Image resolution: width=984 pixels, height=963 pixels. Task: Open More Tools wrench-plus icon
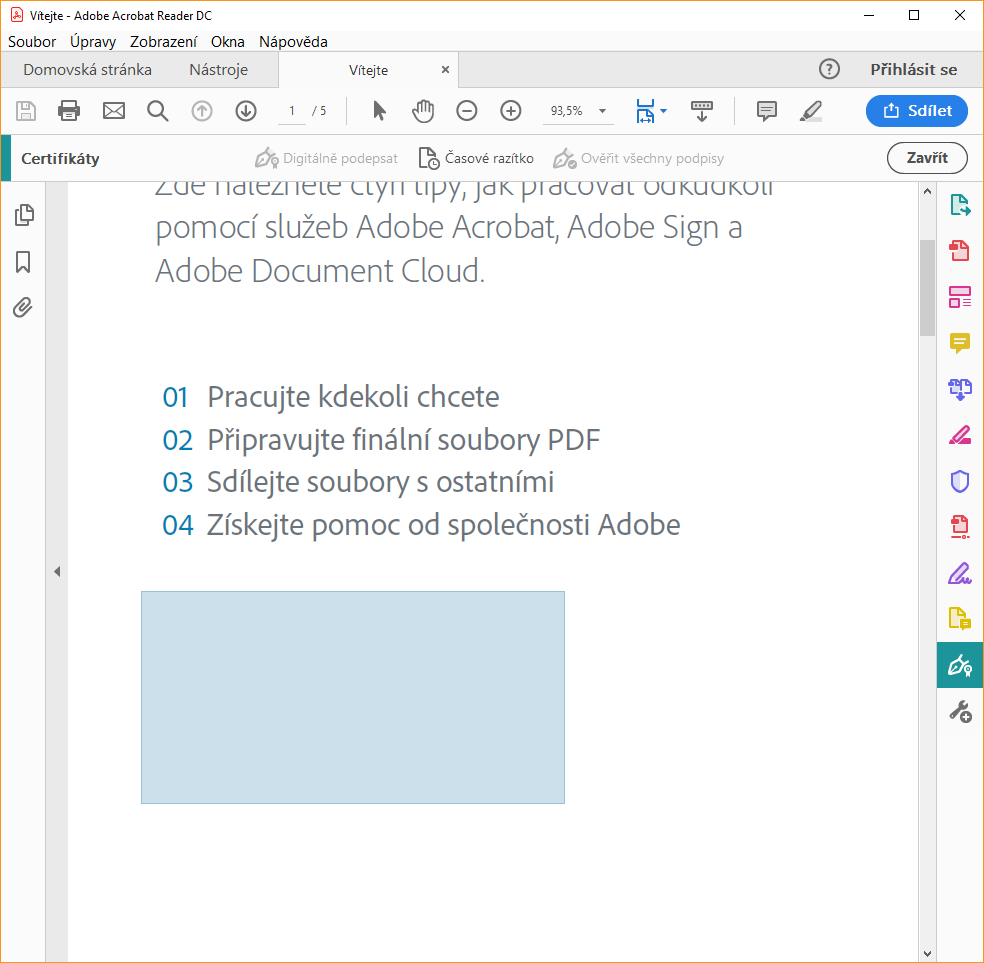coord(960,711)
